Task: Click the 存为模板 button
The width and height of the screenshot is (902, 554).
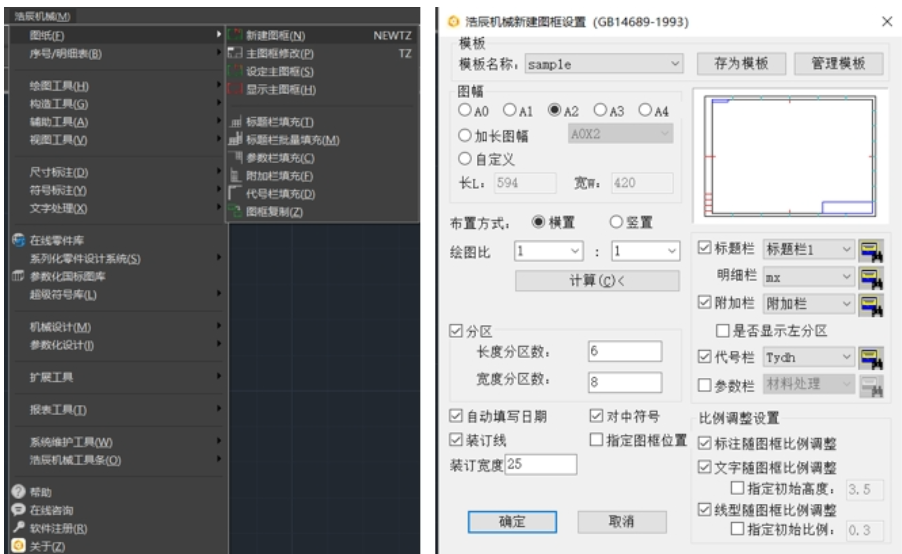Action: 741,64
